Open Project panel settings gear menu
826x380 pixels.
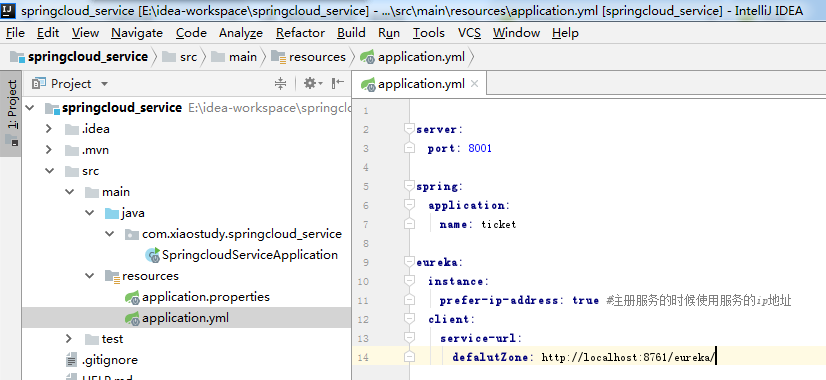point(313,84)
